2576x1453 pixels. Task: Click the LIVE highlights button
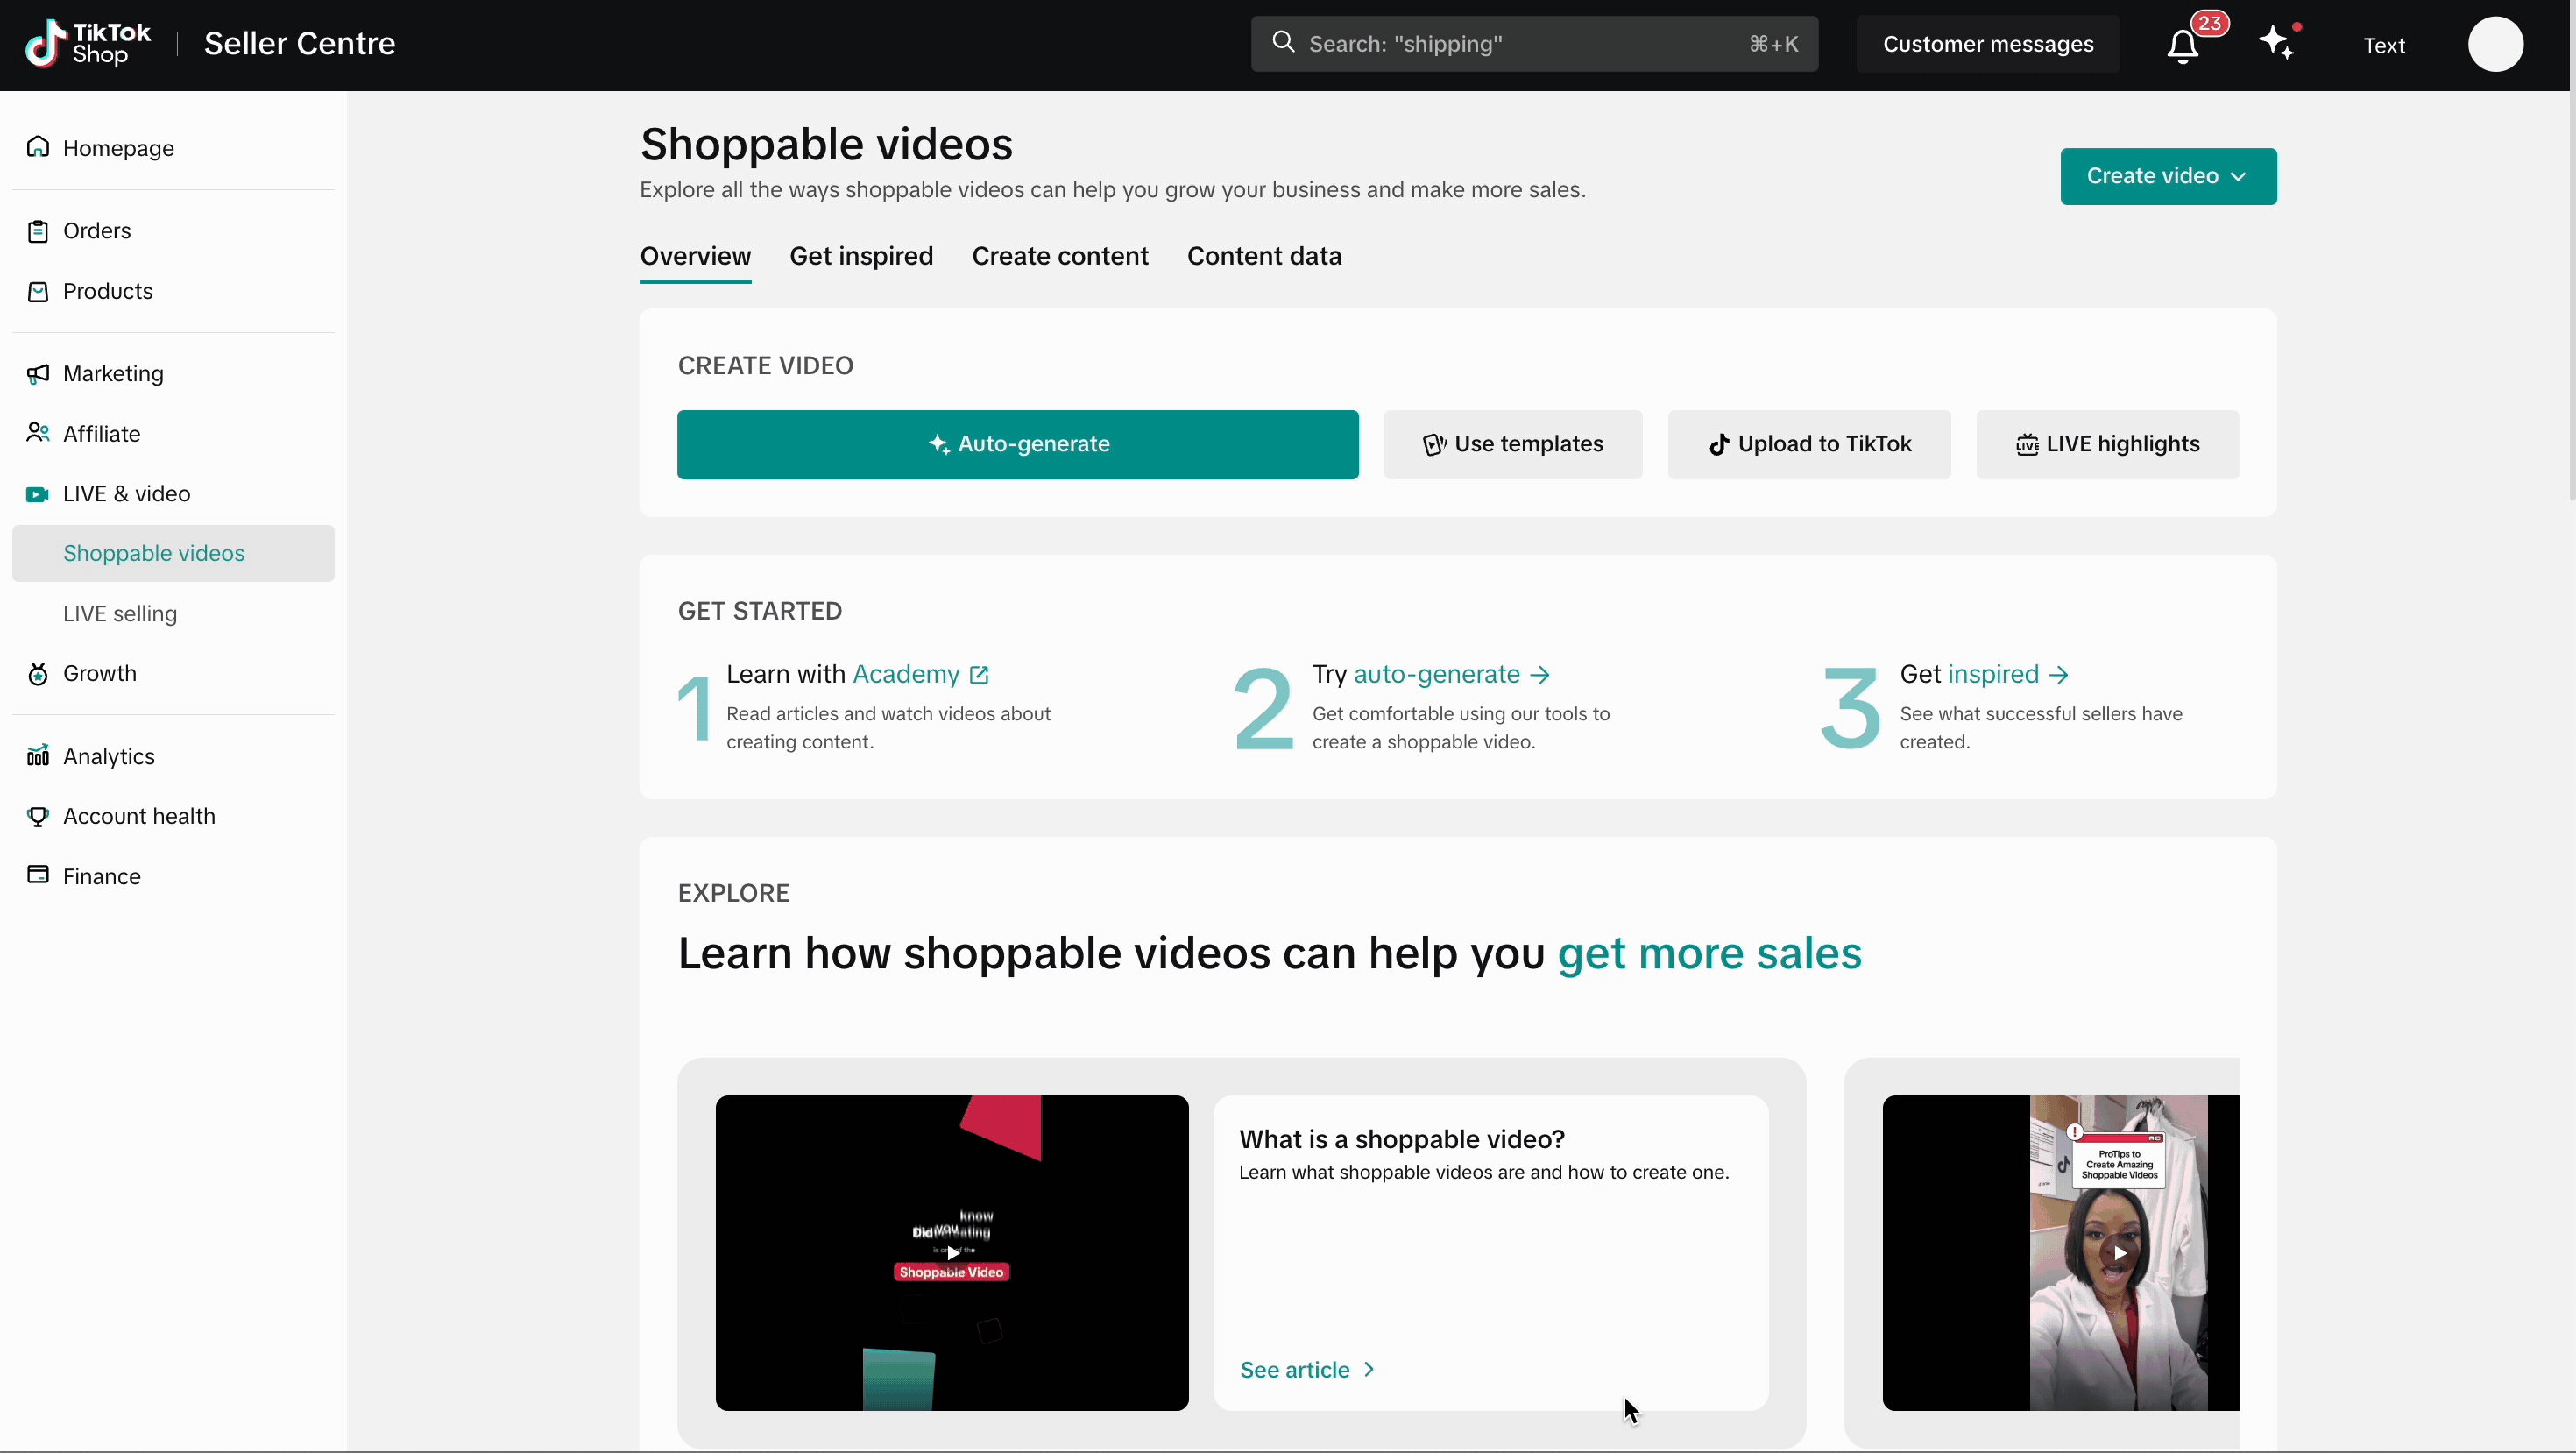tap(2107, 444)
